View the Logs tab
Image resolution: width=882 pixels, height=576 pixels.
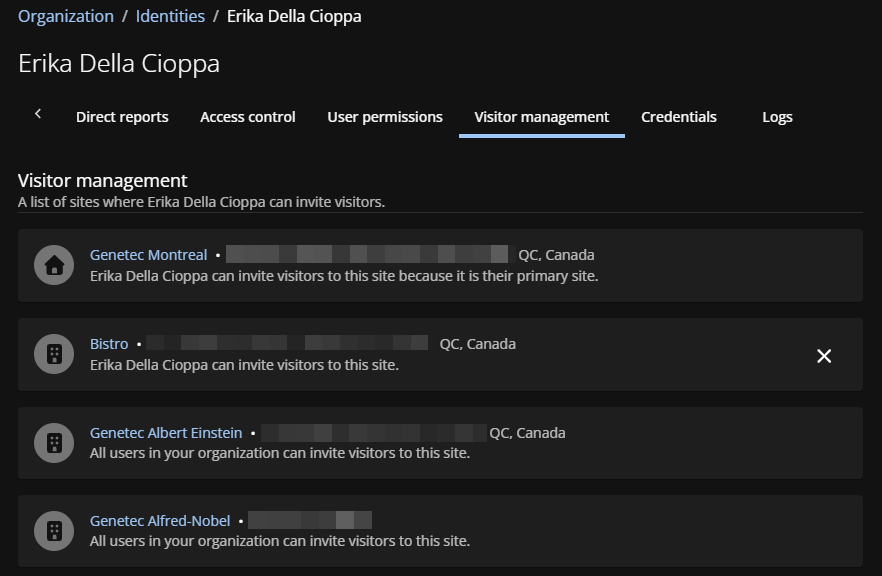[777, 117]
